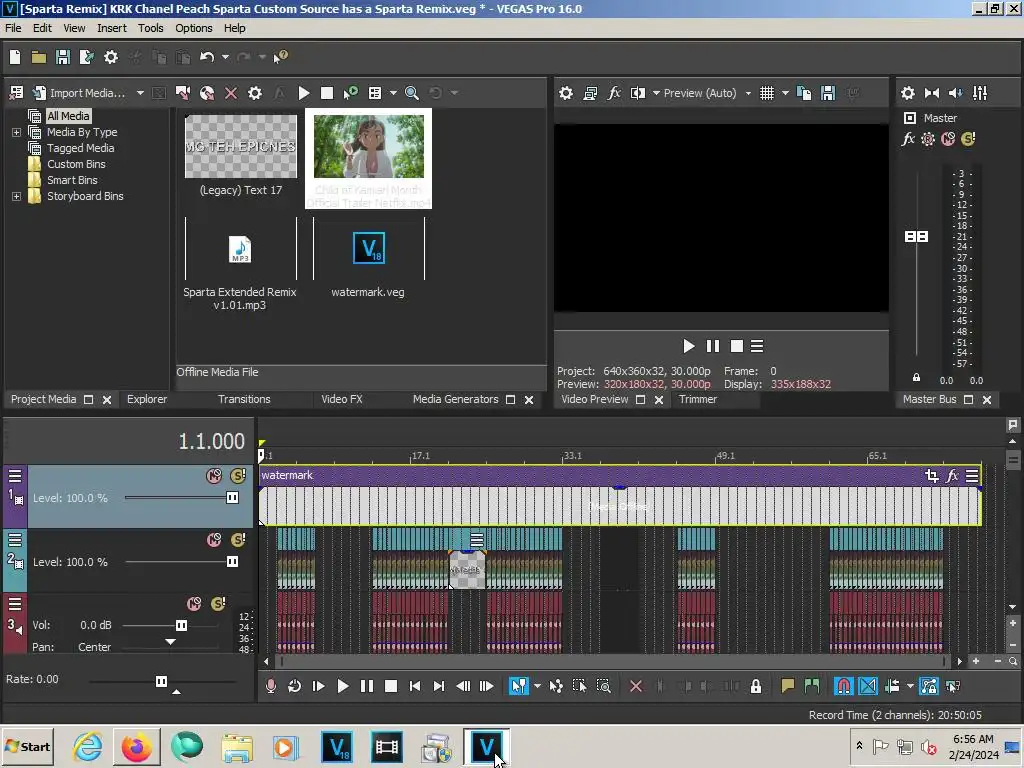Adjust audio track 3 Vol slider

181,626
